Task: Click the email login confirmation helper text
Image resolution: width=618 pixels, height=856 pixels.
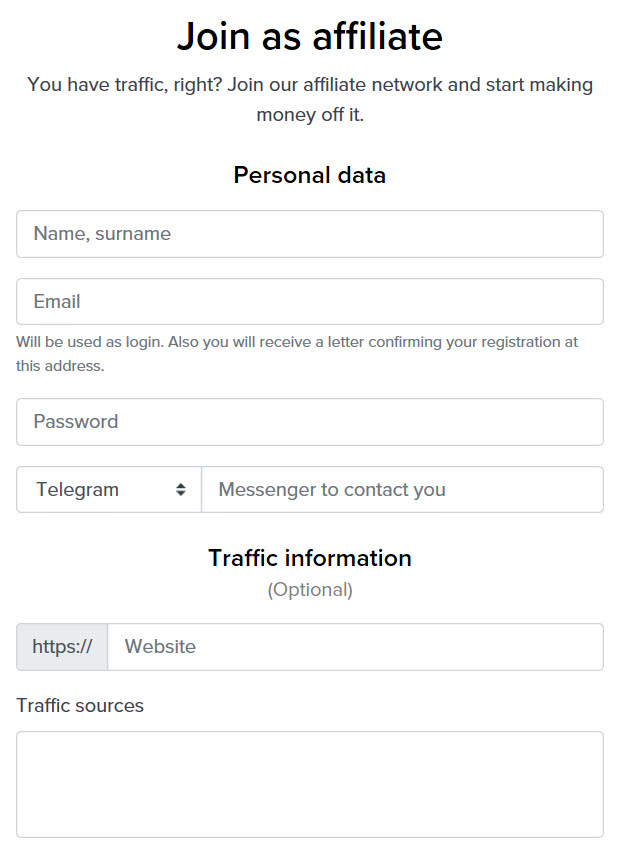Action: pos(295,352)
